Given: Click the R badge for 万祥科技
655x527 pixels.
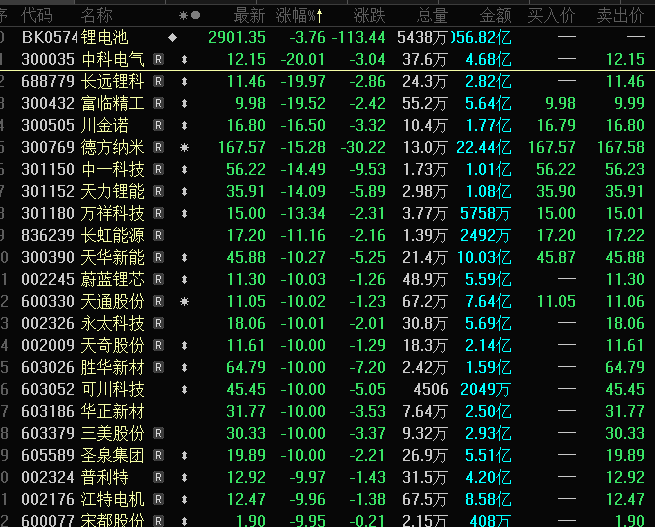Looking at the screenshot, I should (x=158, y=213).
